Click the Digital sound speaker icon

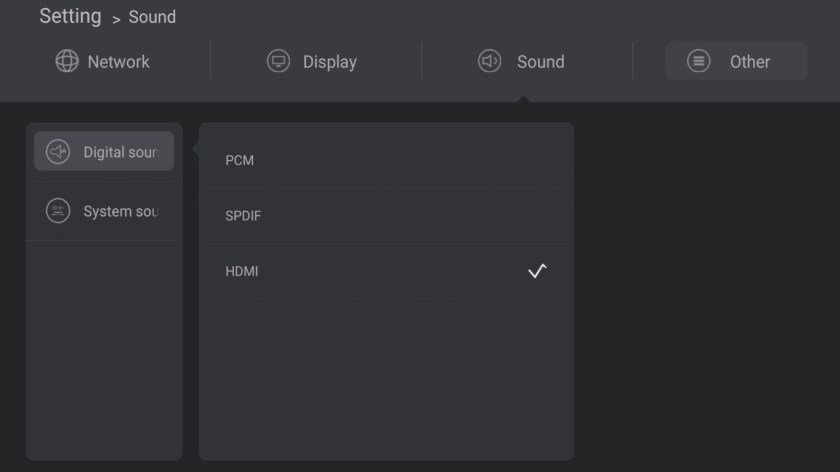click(x=58, y=152)
